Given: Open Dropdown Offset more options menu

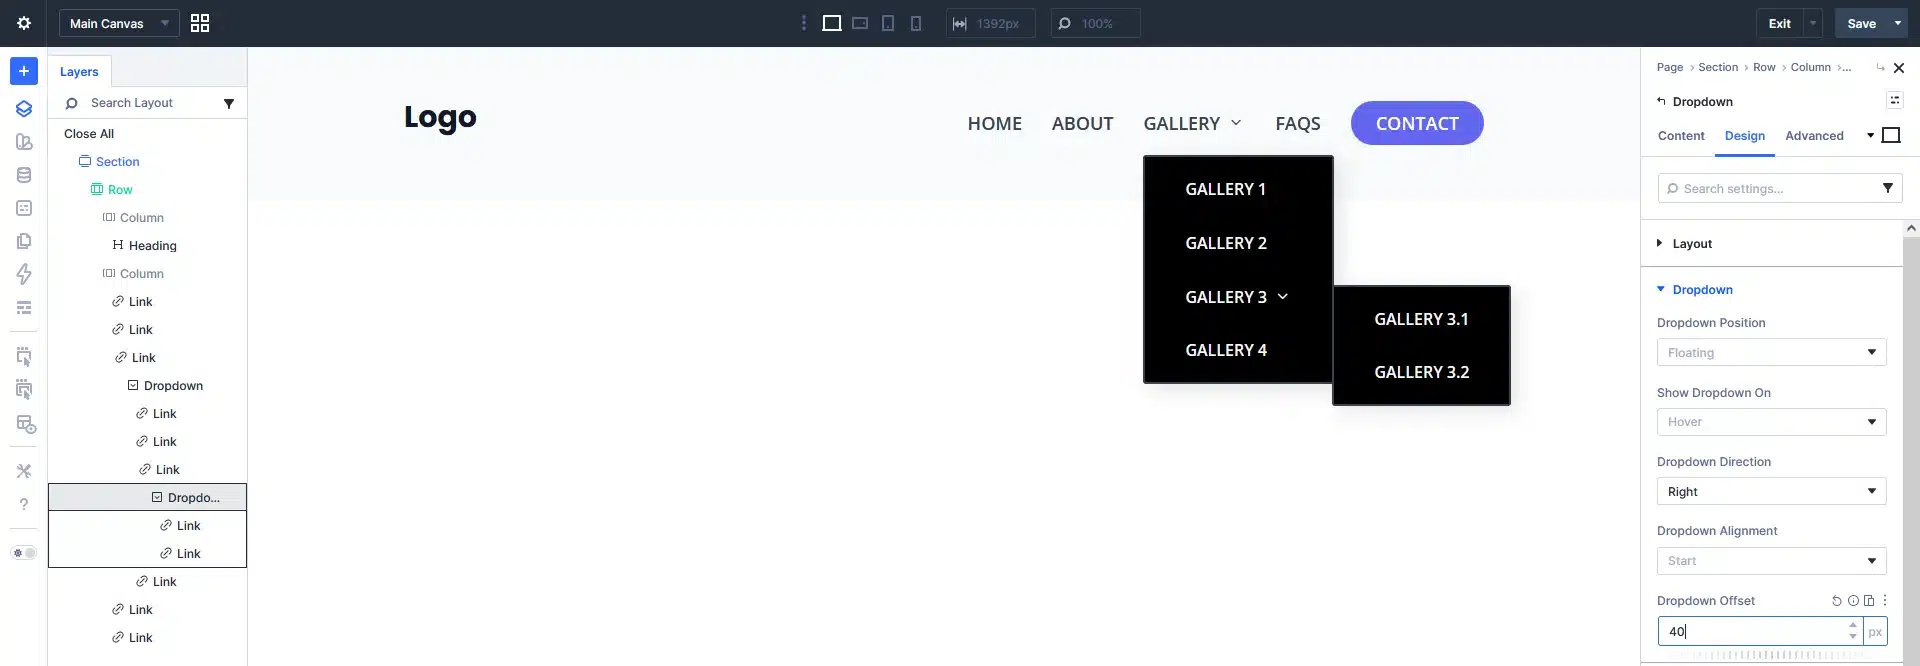Looking at the screenshot, I should [x=1885, y=601].
